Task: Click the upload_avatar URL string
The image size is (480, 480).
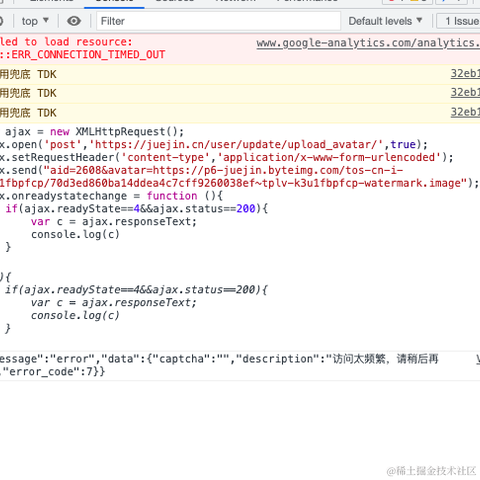Action: pyautogui.click(x=236, y=145)
